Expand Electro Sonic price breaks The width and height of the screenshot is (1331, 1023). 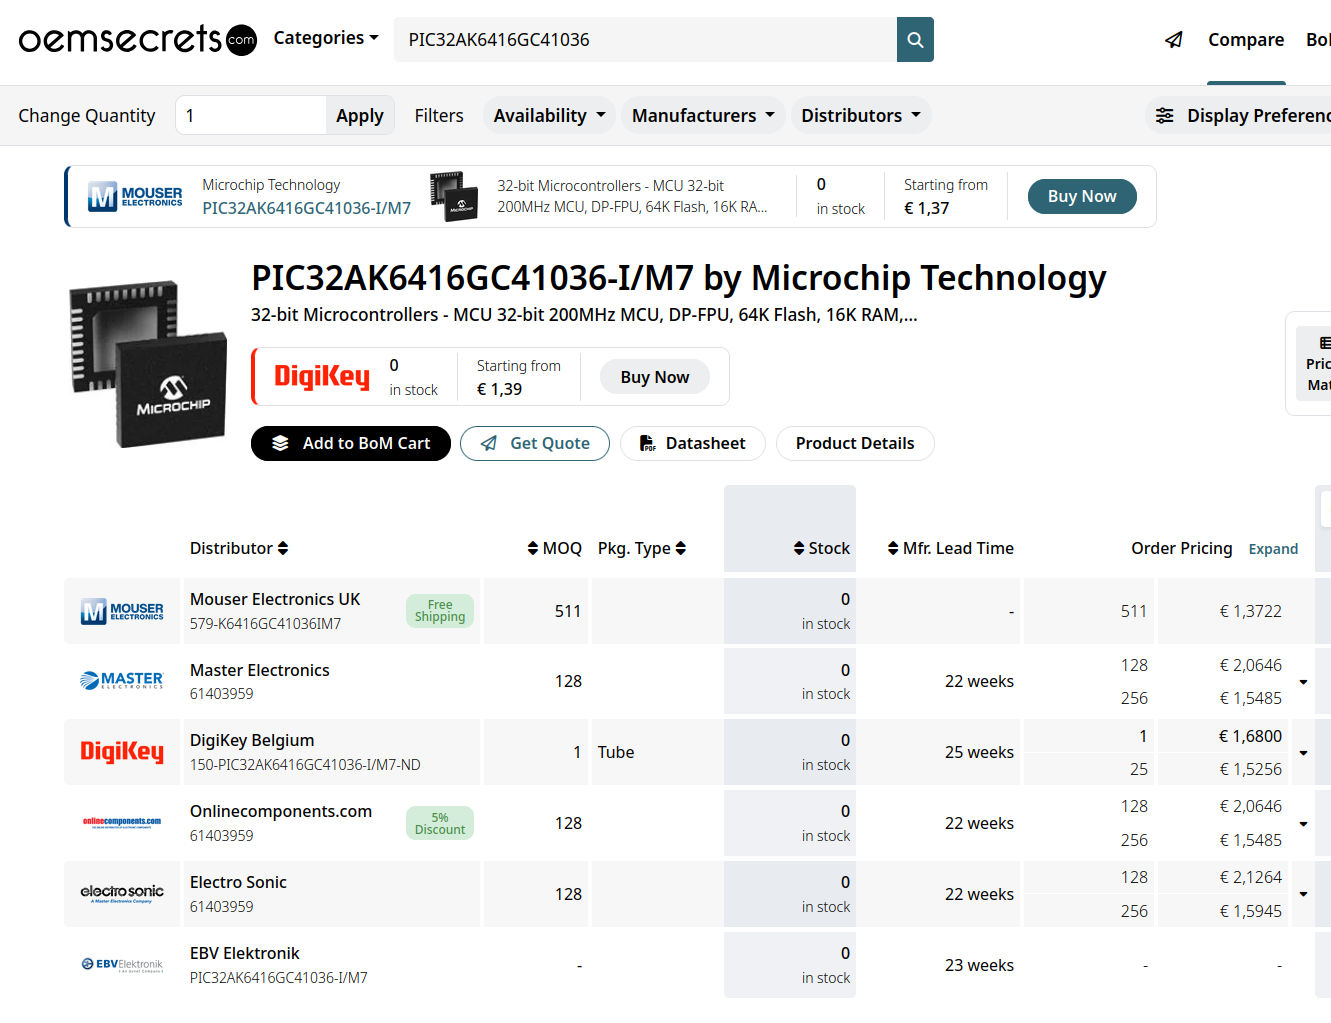point(1303,894)
